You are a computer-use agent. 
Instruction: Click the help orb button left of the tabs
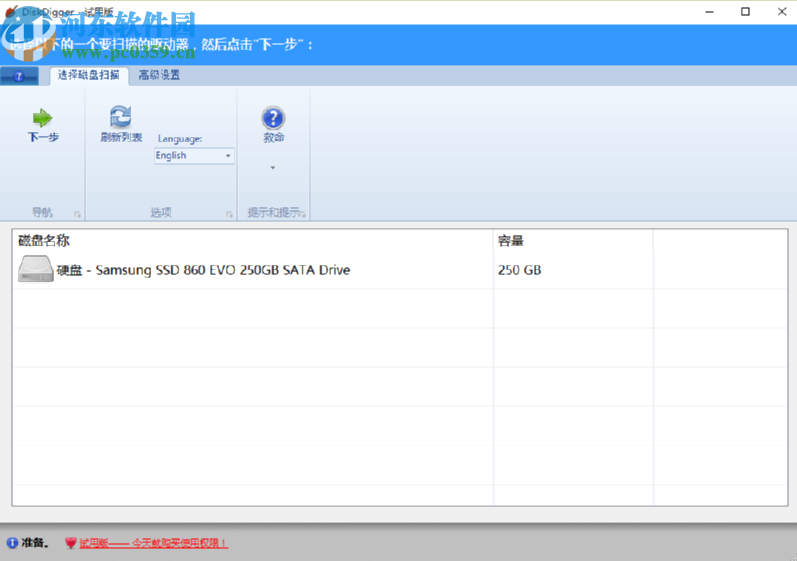click(19, 76)
